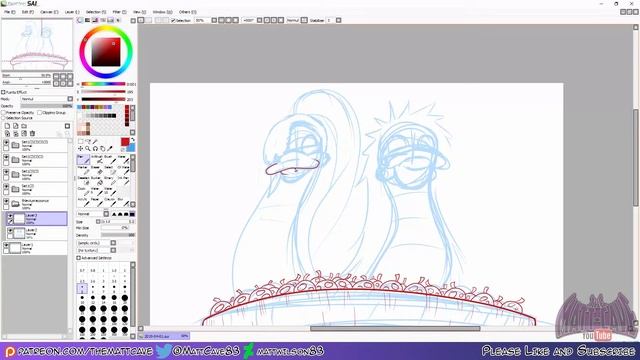Image resolution: width=640 pixels, height=360 pixels.
Task: Check the Selection Source checkbox
Action: (x=3, y=118)
